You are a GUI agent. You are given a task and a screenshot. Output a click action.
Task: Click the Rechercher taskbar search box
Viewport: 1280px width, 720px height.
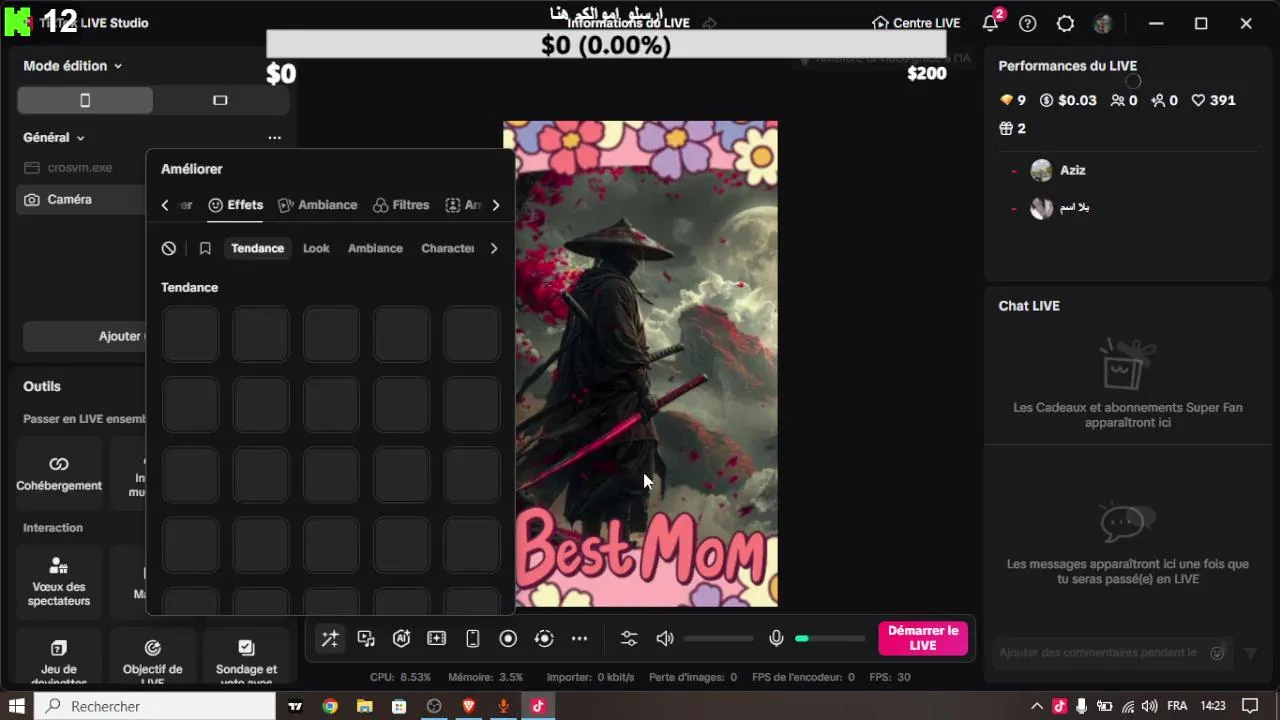tap(156, 706)
